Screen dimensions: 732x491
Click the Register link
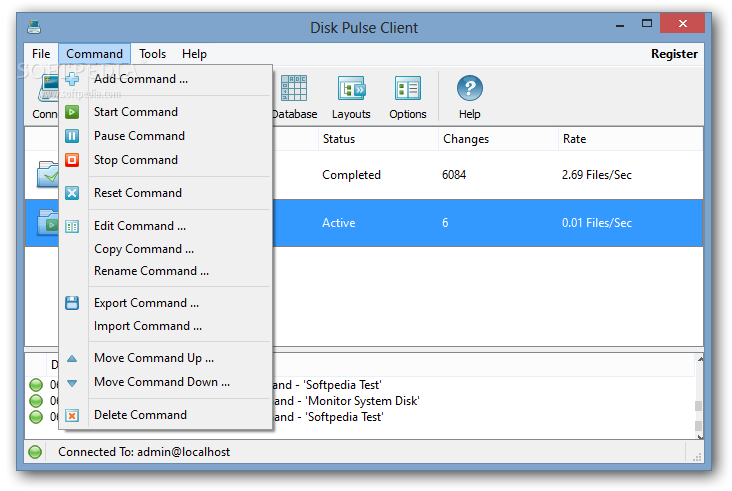coord(674,54)
